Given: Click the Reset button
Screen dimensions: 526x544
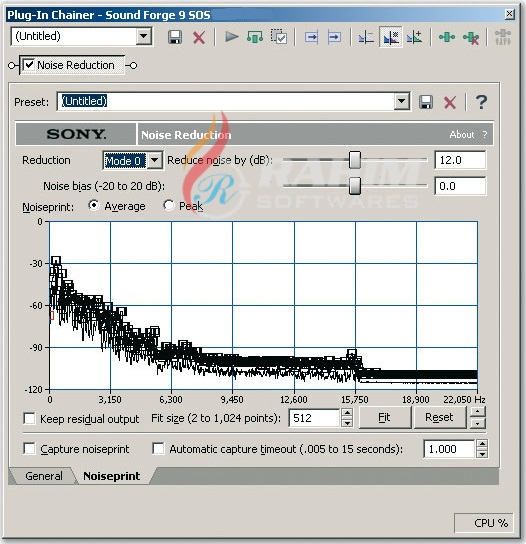Looking at the screenshot, I should coord(439,417).
